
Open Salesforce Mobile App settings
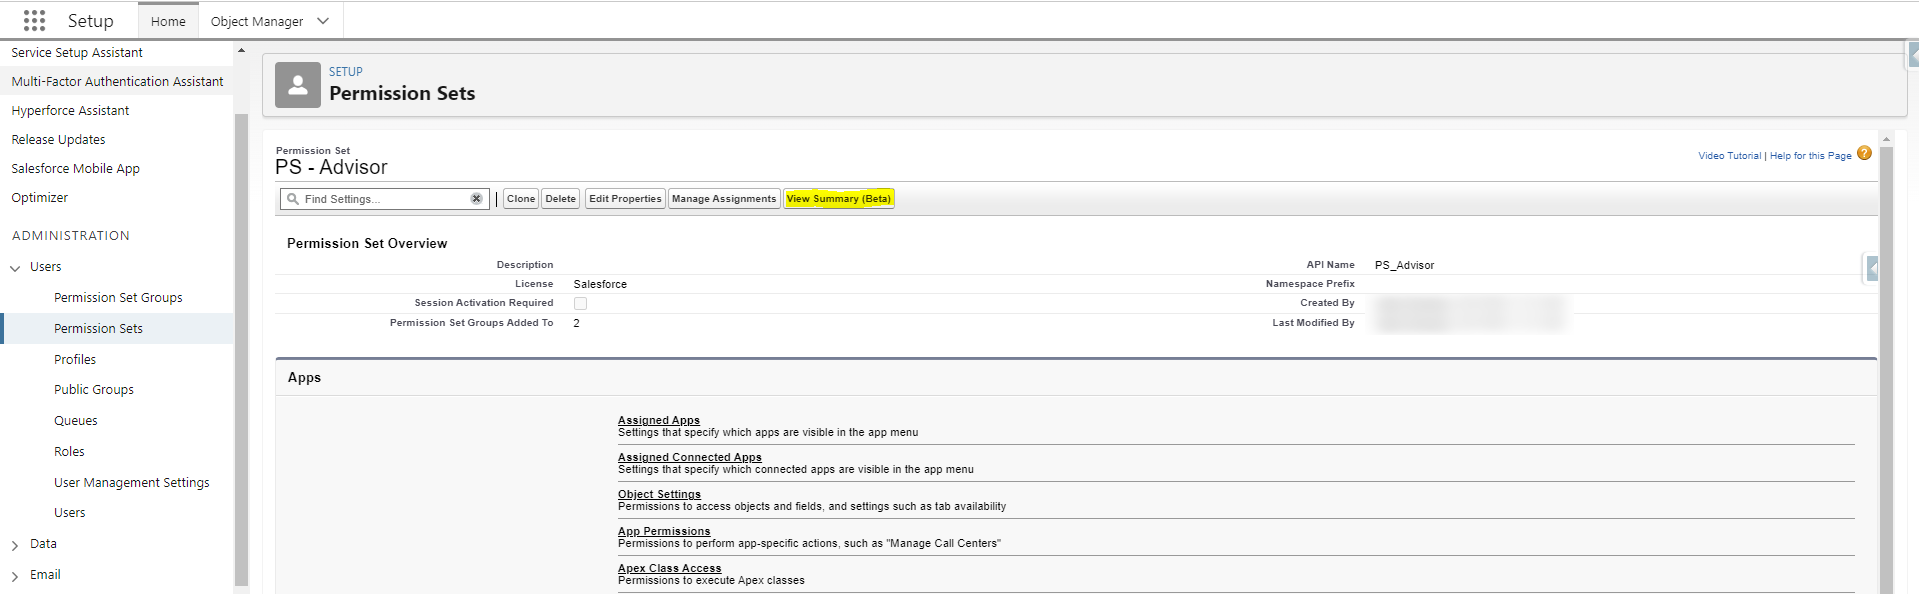pyautogui.click(x=75, y=169)
